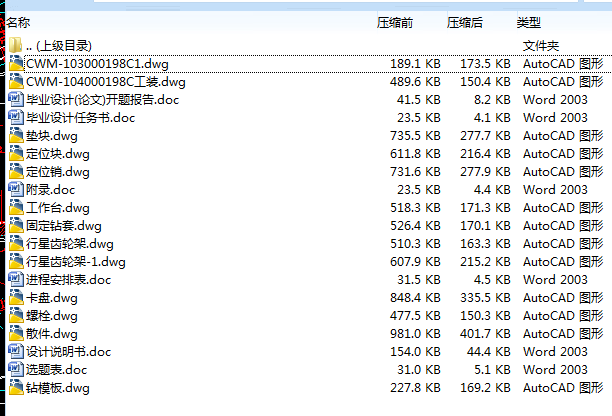Click AutoCAD 图形 type of 钻模板.dwg

pos(563,388)
